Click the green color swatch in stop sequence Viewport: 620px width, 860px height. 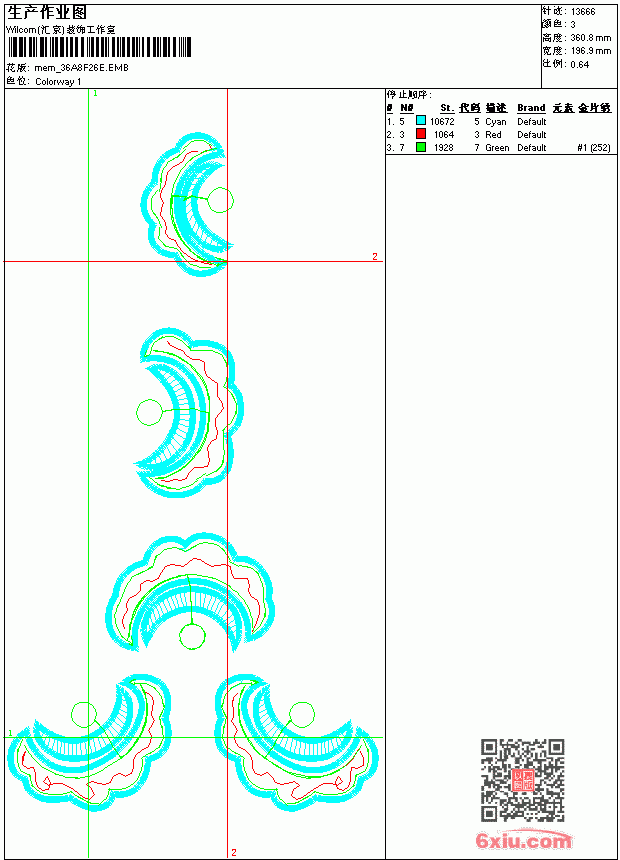tap(421, 147)
